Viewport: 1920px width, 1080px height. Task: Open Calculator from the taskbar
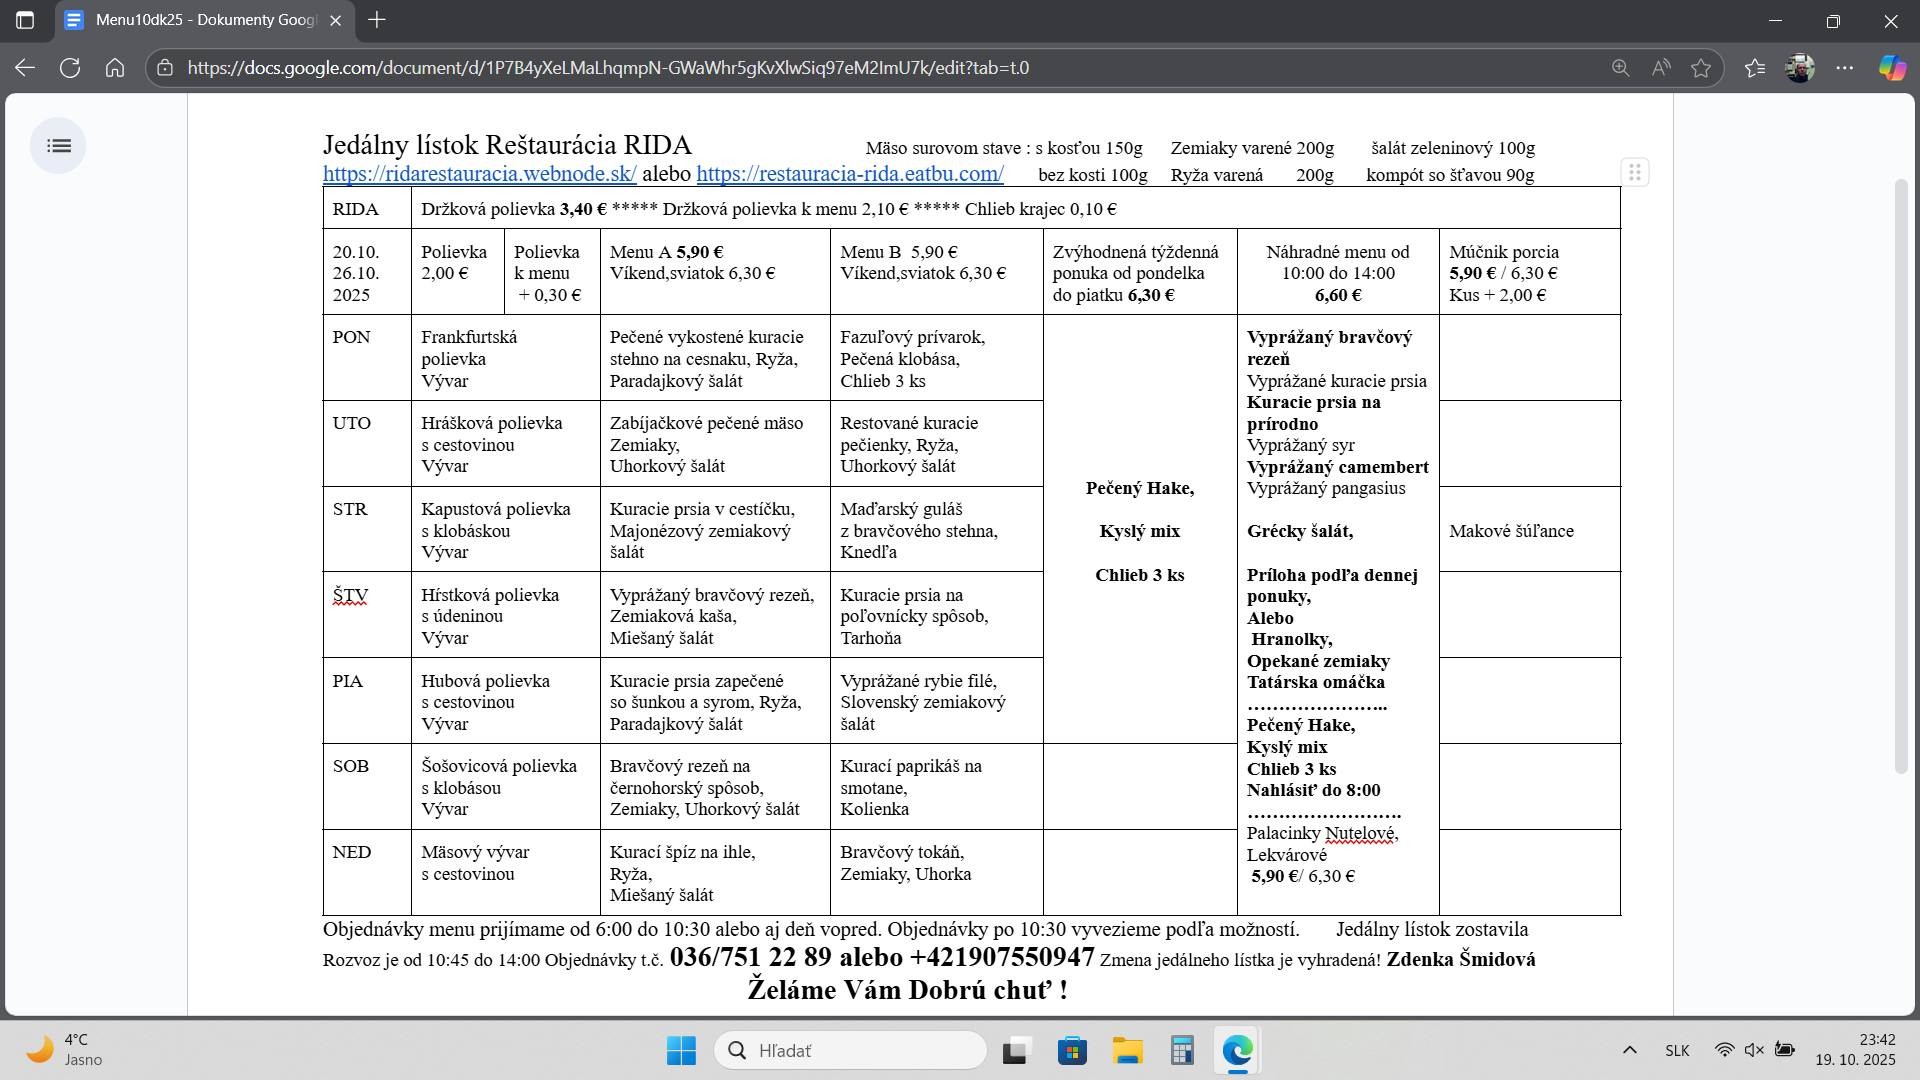click(x=1182, y=1051)
